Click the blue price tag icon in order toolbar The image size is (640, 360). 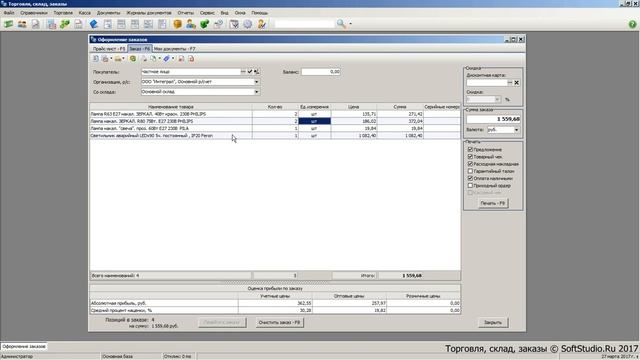pyautogui.click(x=166, y=59)
